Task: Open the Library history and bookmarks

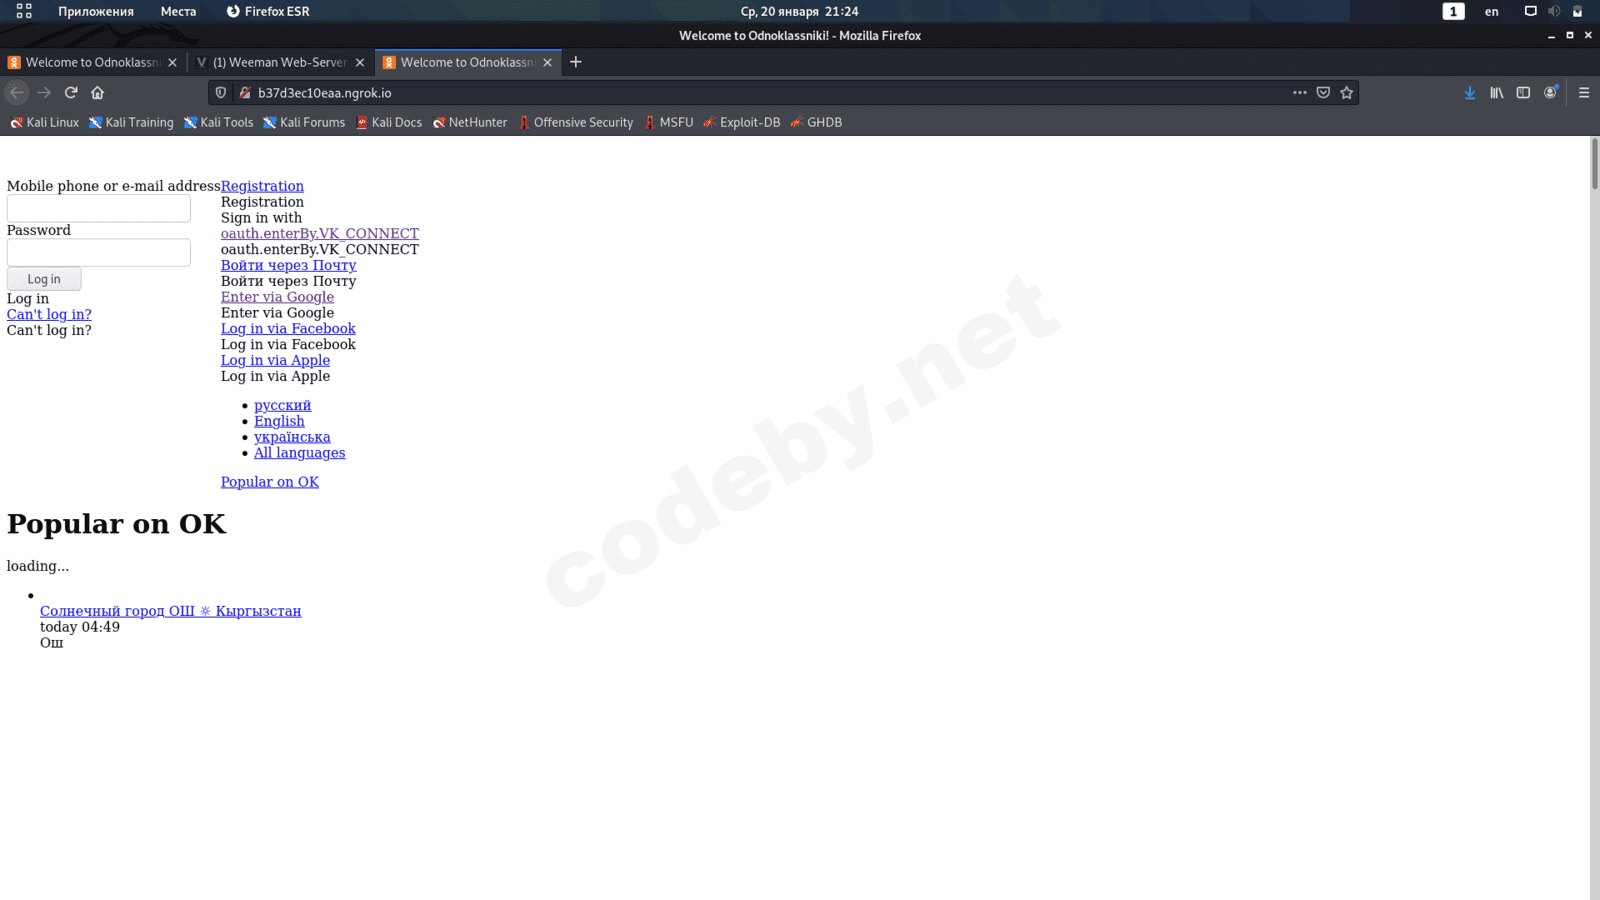Action: coord(1497,93)
